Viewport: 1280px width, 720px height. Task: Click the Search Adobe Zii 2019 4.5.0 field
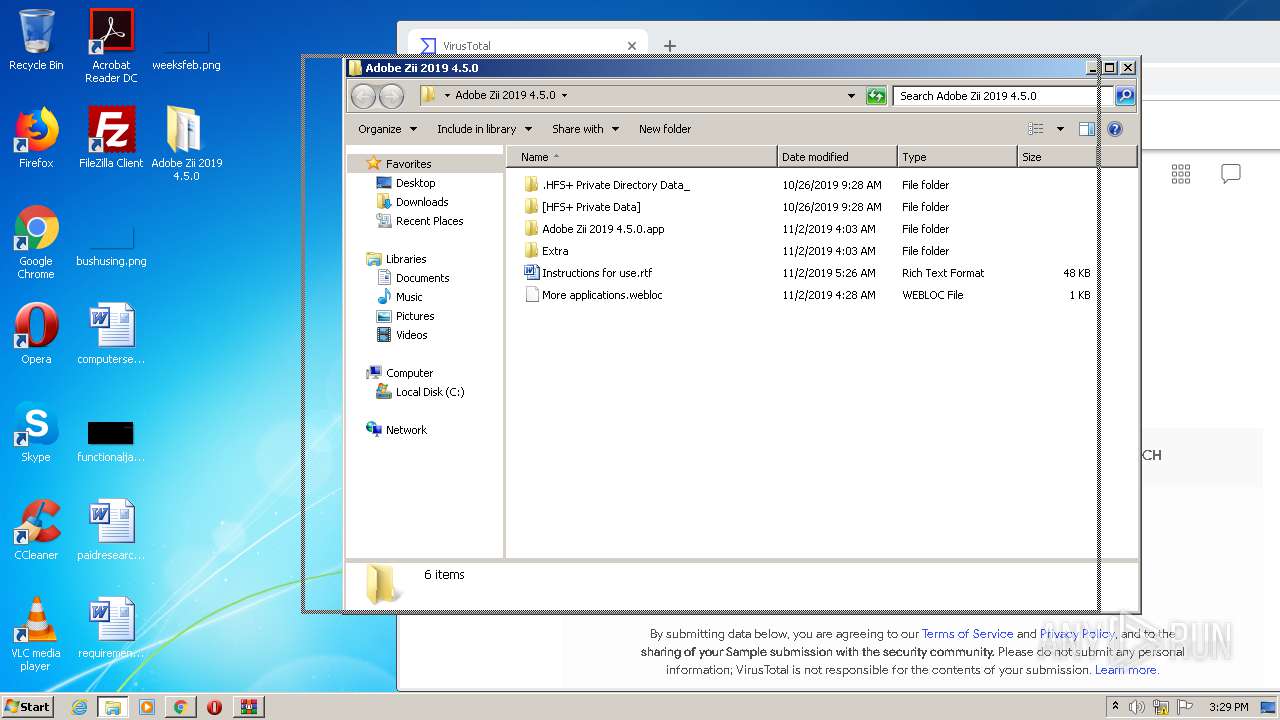point(1003,96)
